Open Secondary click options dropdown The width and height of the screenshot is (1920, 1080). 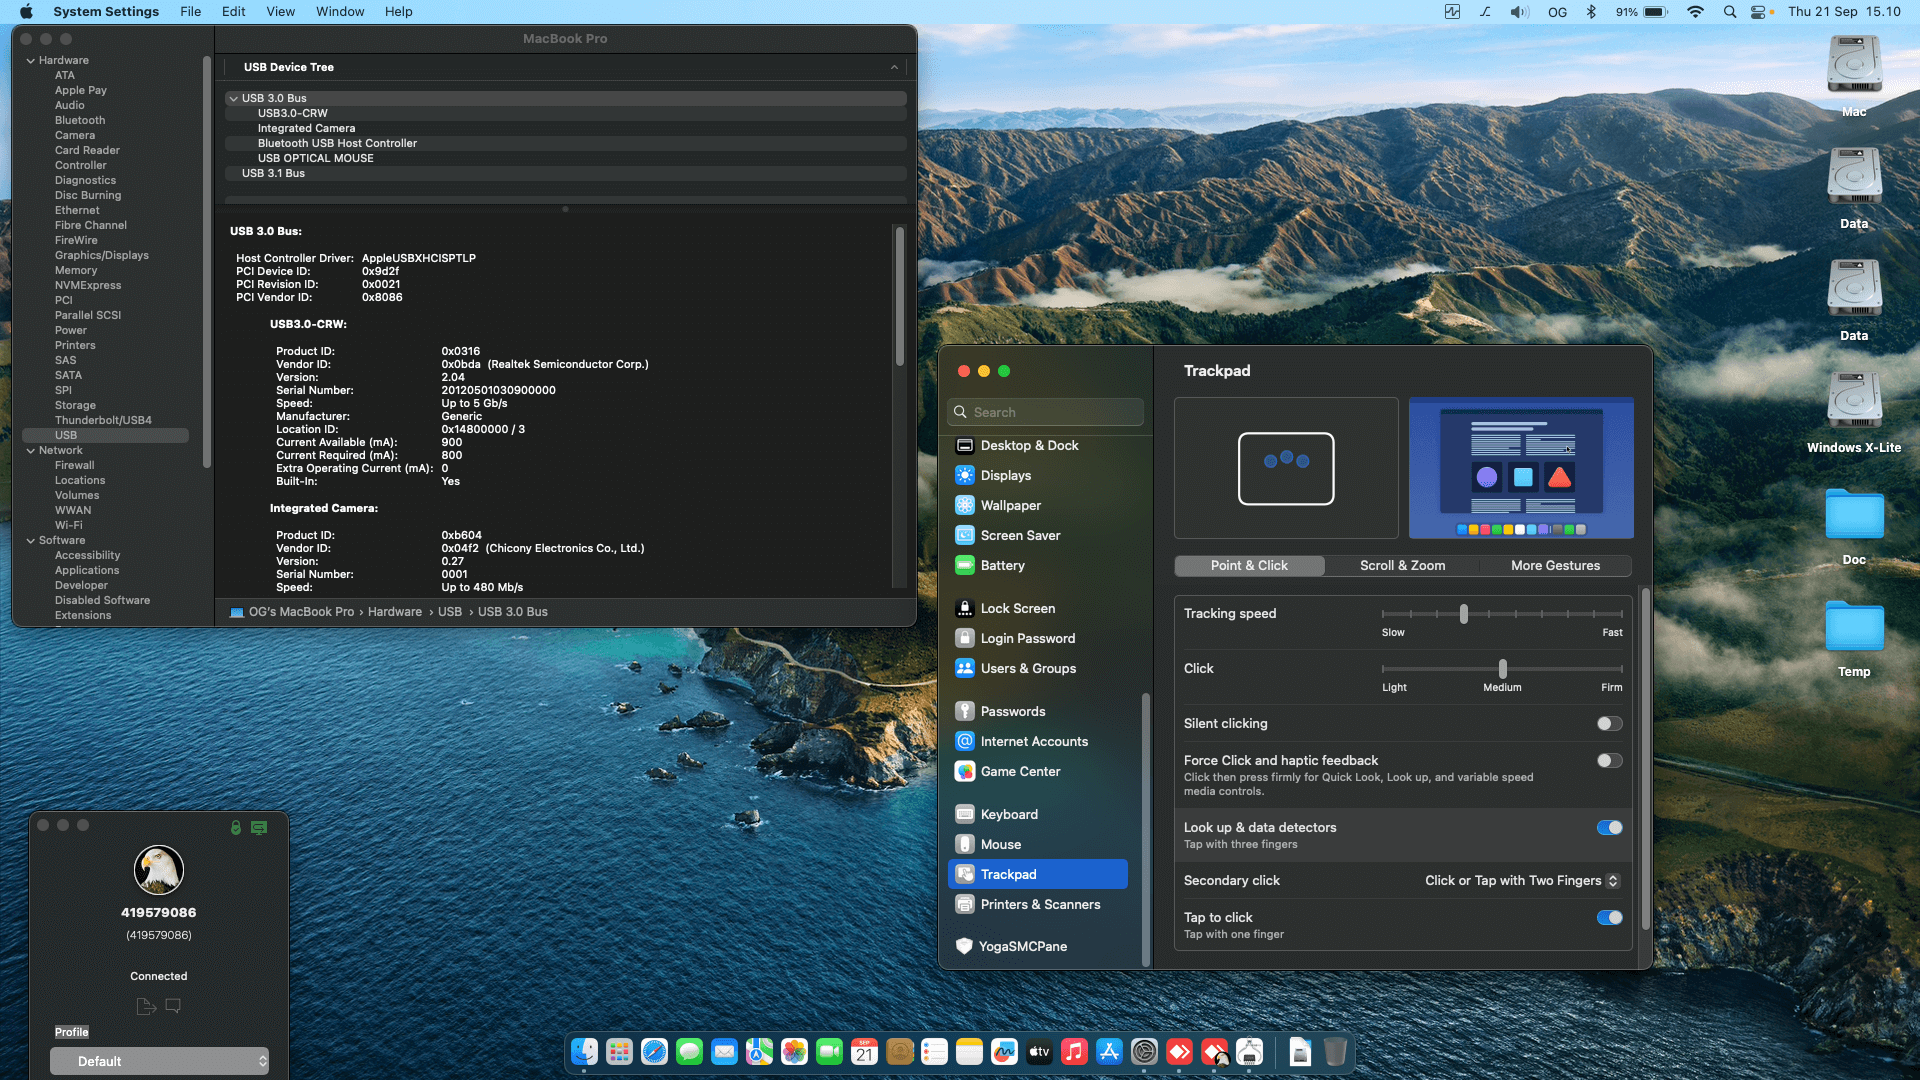click(1521, 881)
